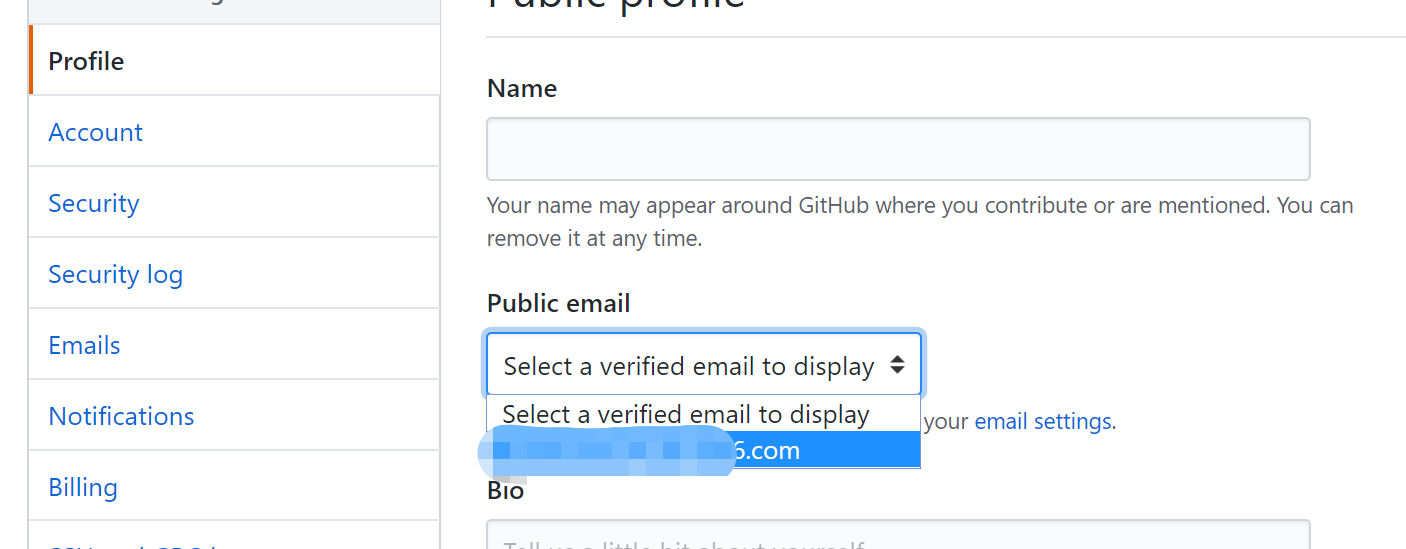
Task: Open the Billing page
Action: pyautogui.click(x=83, y=487)
